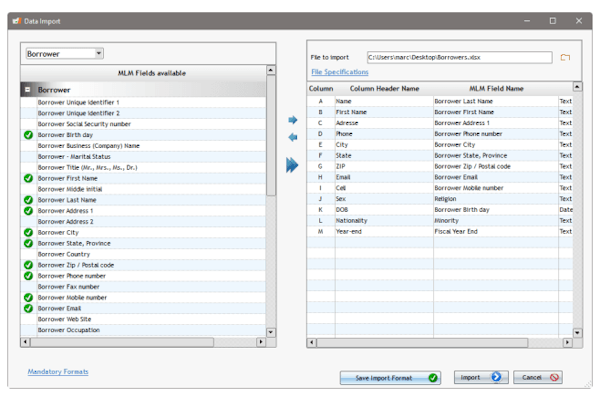The width and height of the screenshot is (600, 407).
Task: Click green check icon beside Borrower Email
Action: pyautogui.click(x=28, y=308)
